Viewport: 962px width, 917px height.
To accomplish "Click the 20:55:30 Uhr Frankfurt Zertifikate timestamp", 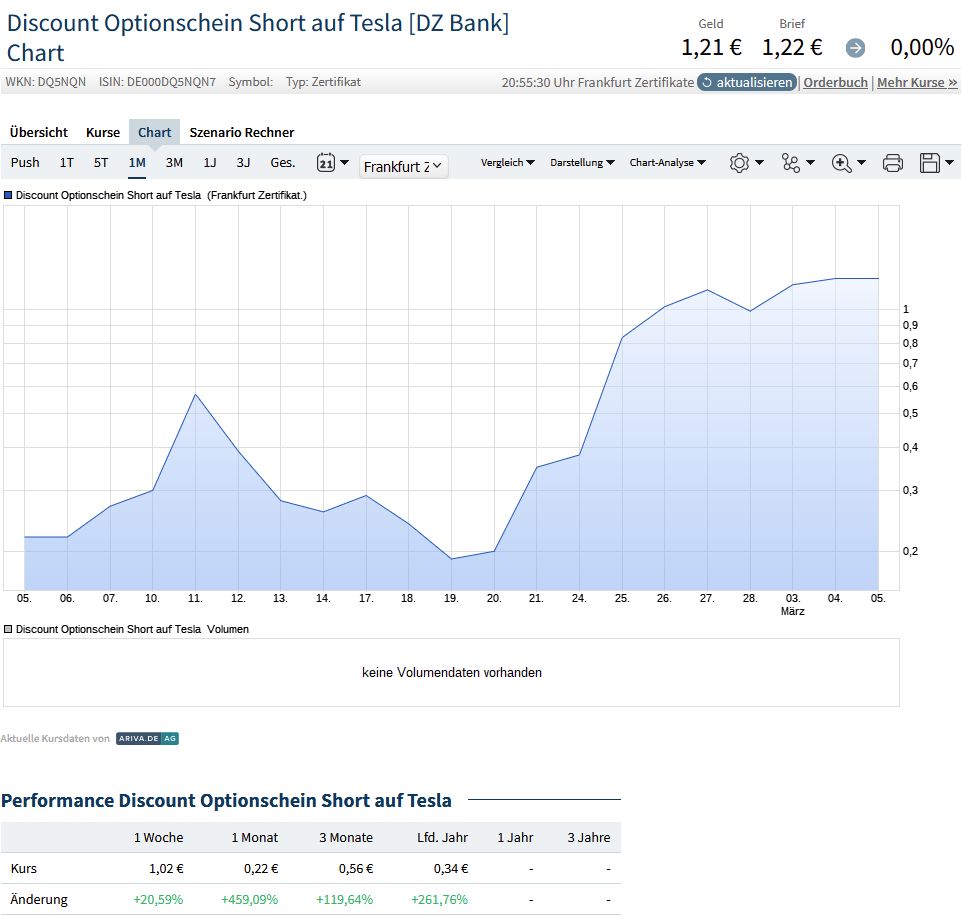I will pos(598,82).
